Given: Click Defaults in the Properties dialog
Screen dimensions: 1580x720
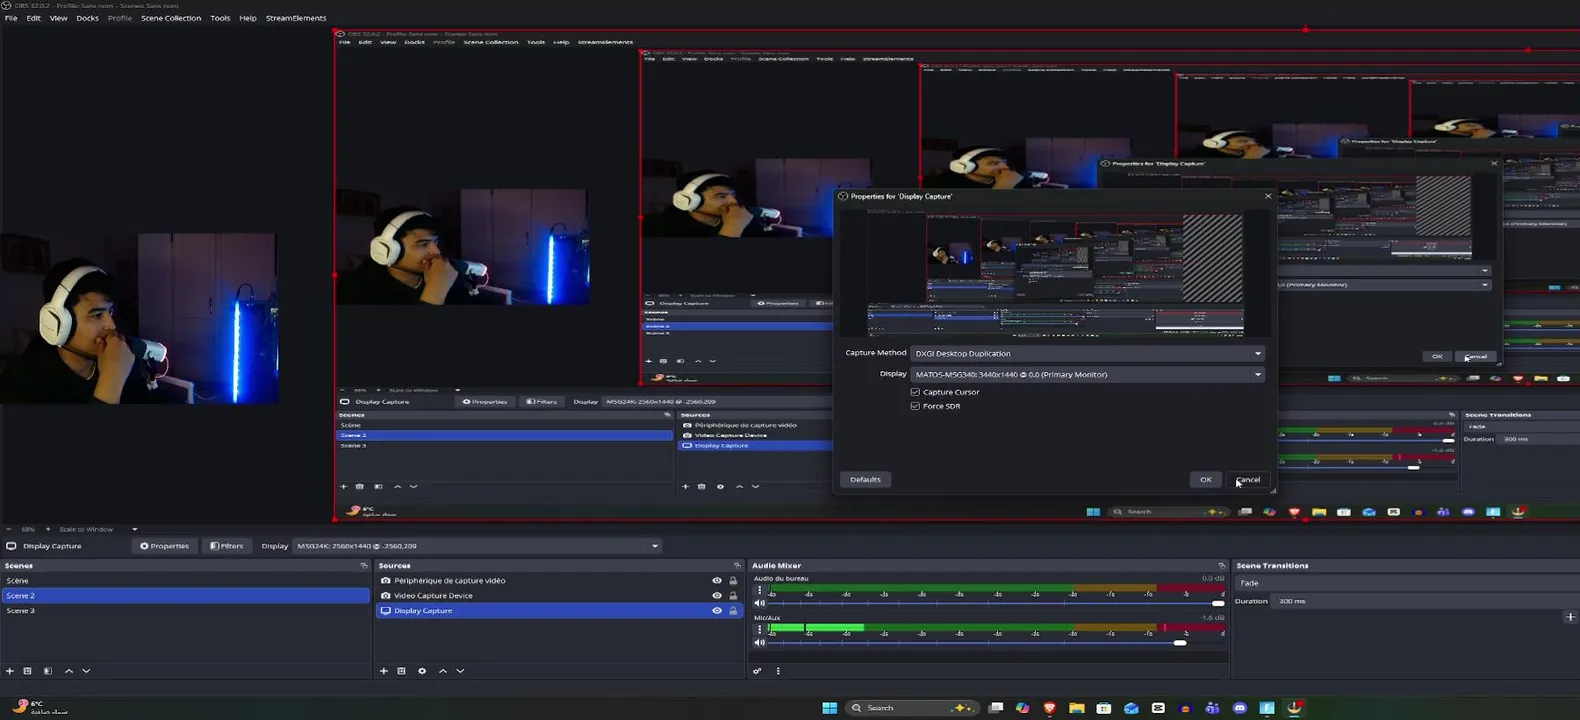Looking at the screenshot, I should coord(865,480).
